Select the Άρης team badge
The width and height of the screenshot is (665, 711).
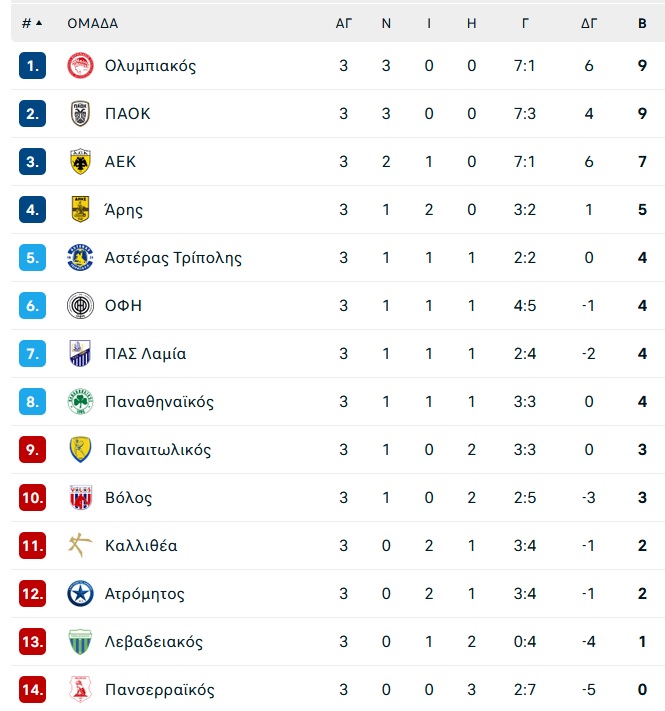click(x=80, y=209)
